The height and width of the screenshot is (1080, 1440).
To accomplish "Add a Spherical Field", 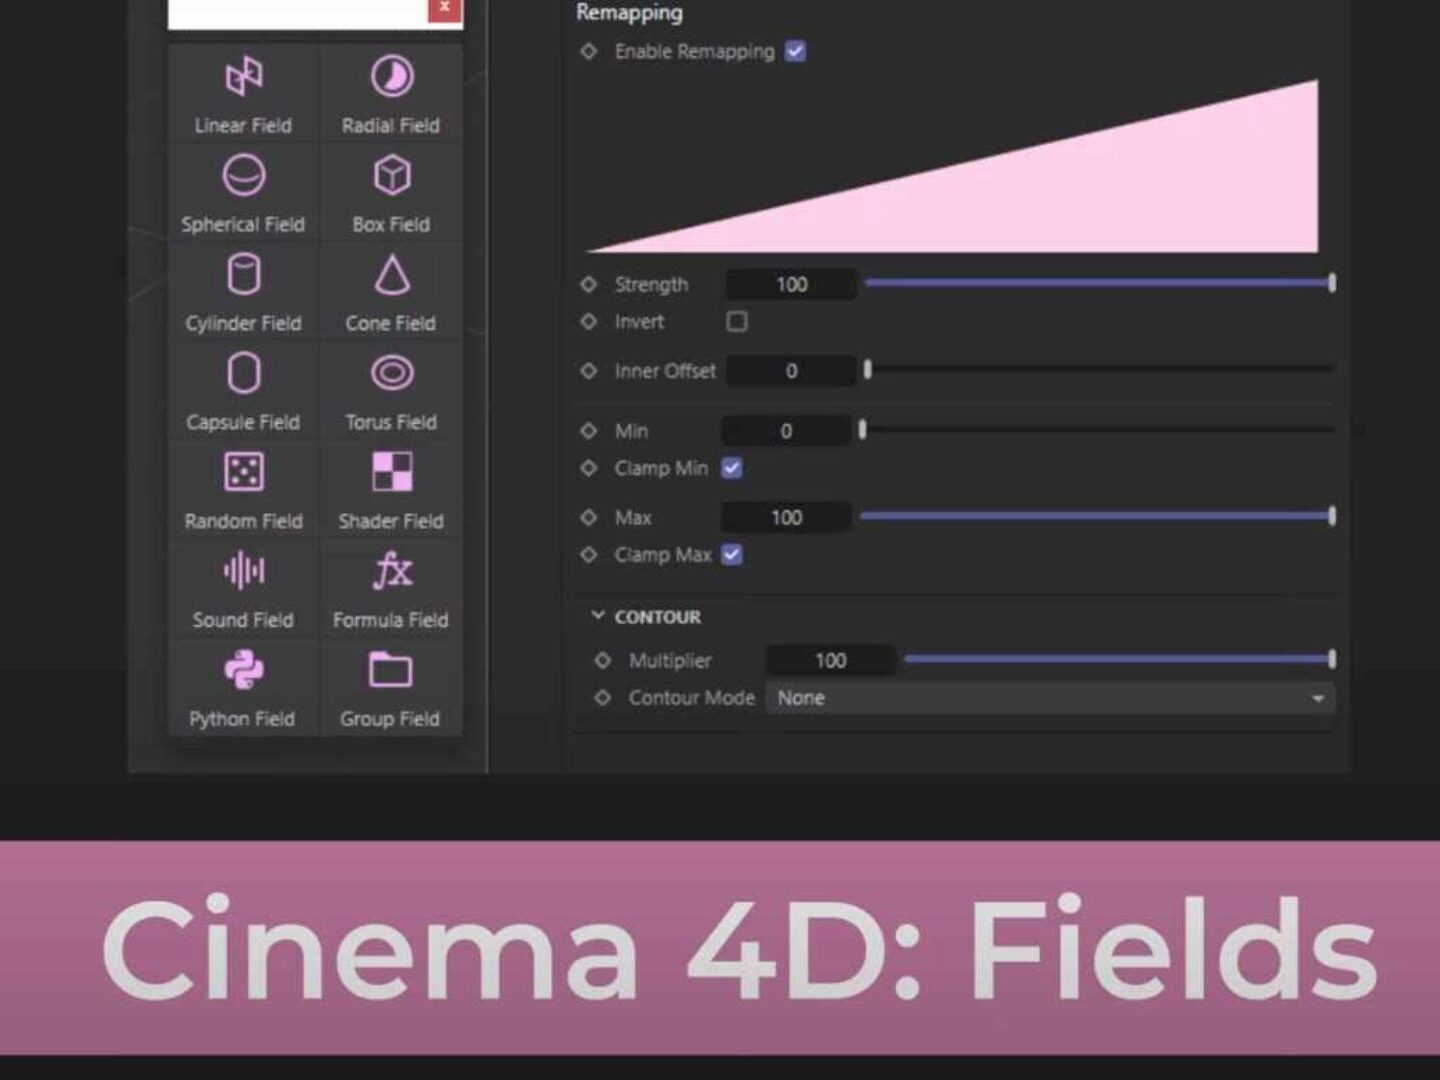I will [x=243, y=176].
